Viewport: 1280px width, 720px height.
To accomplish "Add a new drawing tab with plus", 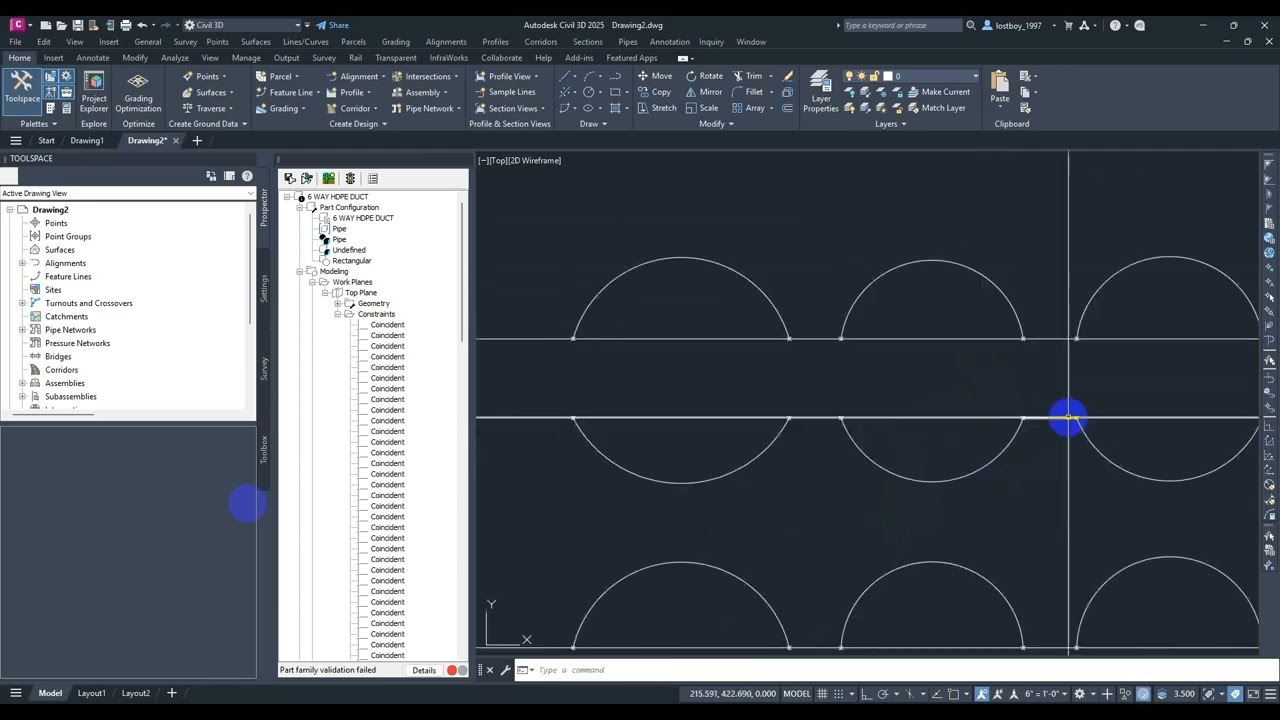I will click(x=197, y=141).
